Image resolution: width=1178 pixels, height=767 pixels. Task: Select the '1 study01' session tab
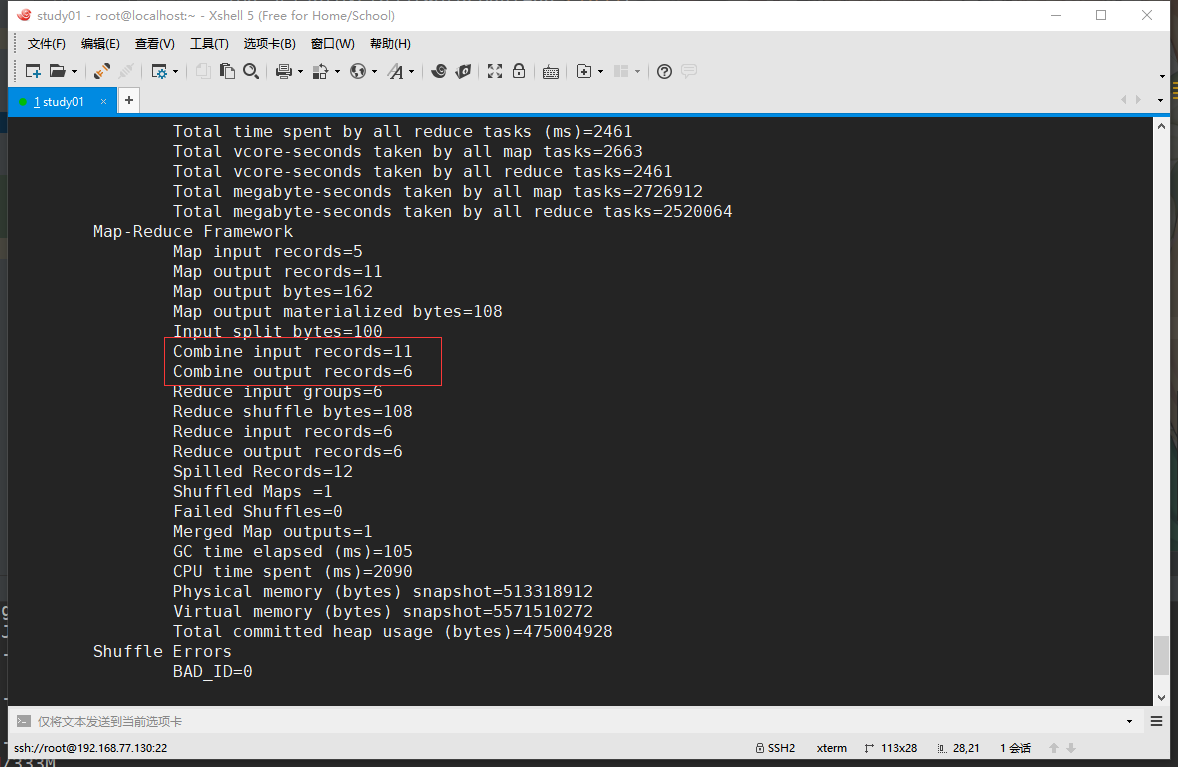(59, 101)
